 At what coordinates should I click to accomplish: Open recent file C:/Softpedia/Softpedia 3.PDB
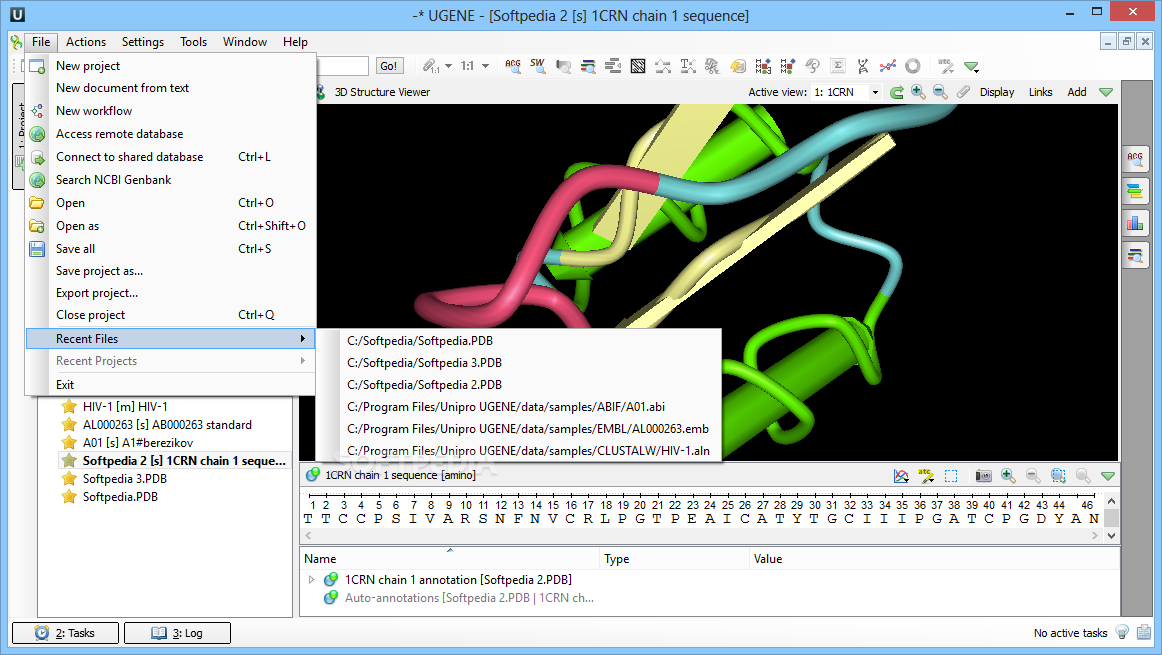(518, 362)
